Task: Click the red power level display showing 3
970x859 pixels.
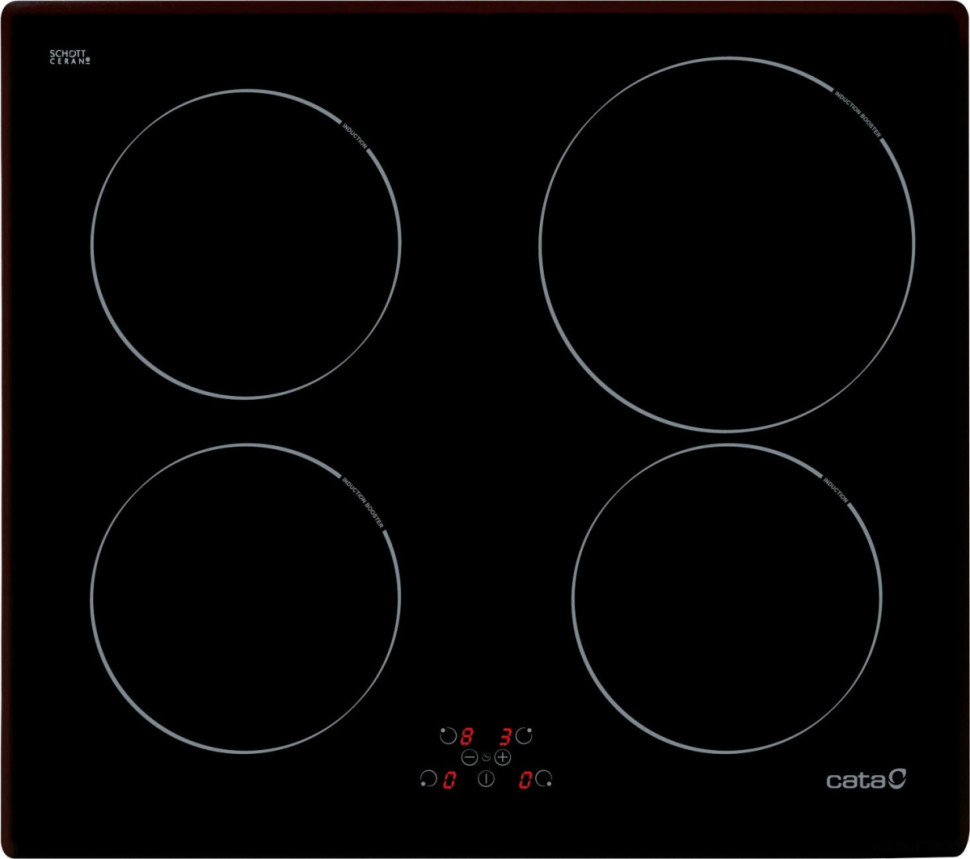Action: point(505,737)
